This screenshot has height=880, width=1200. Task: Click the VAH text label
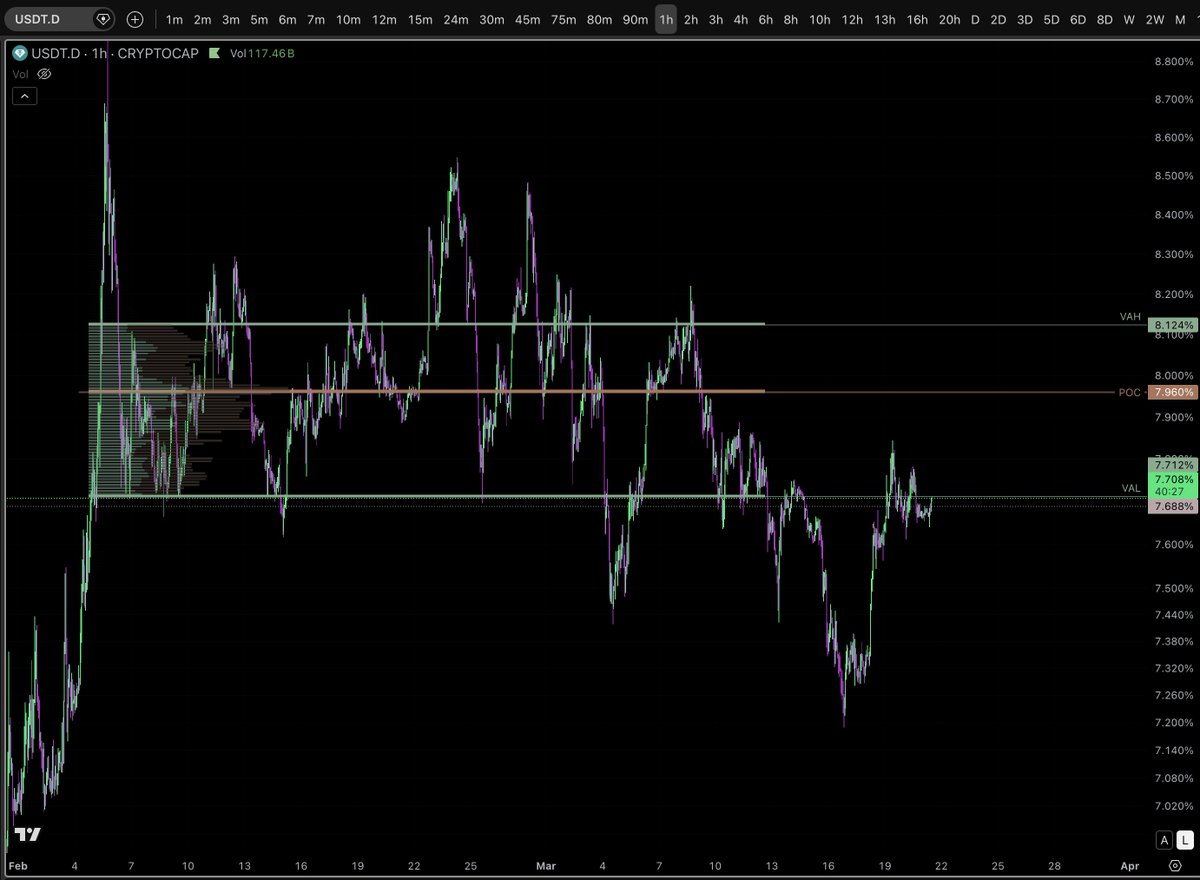coord(1130,317)
